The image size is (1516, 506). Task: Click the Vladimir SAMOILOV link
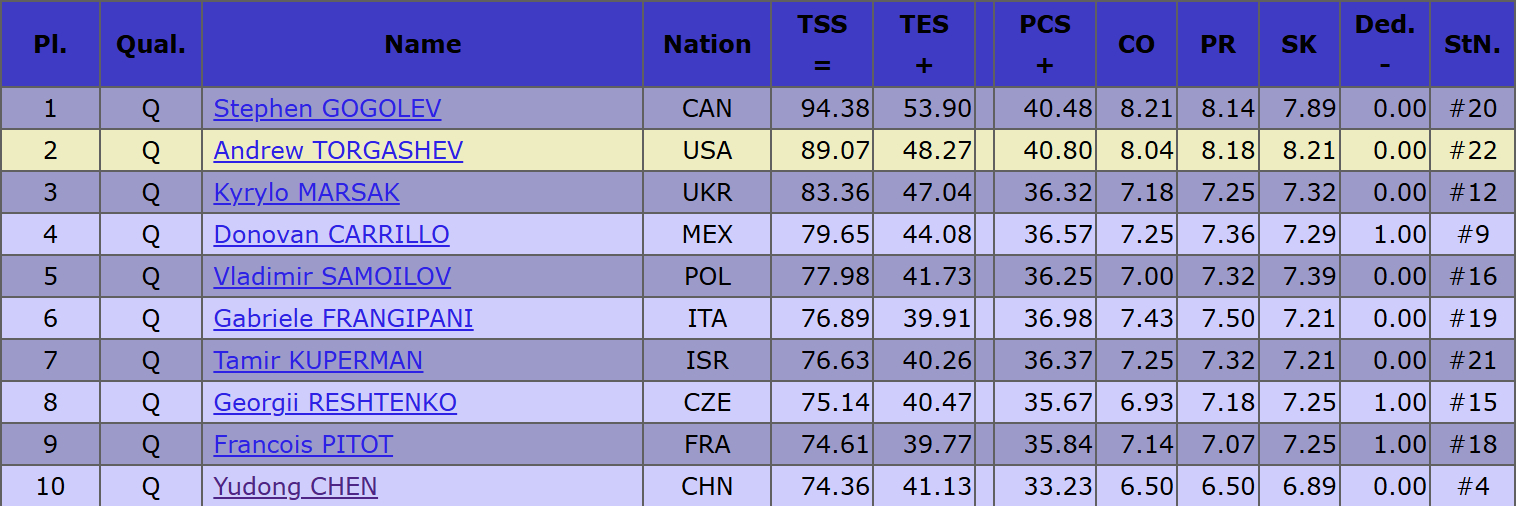coord(332,276)
